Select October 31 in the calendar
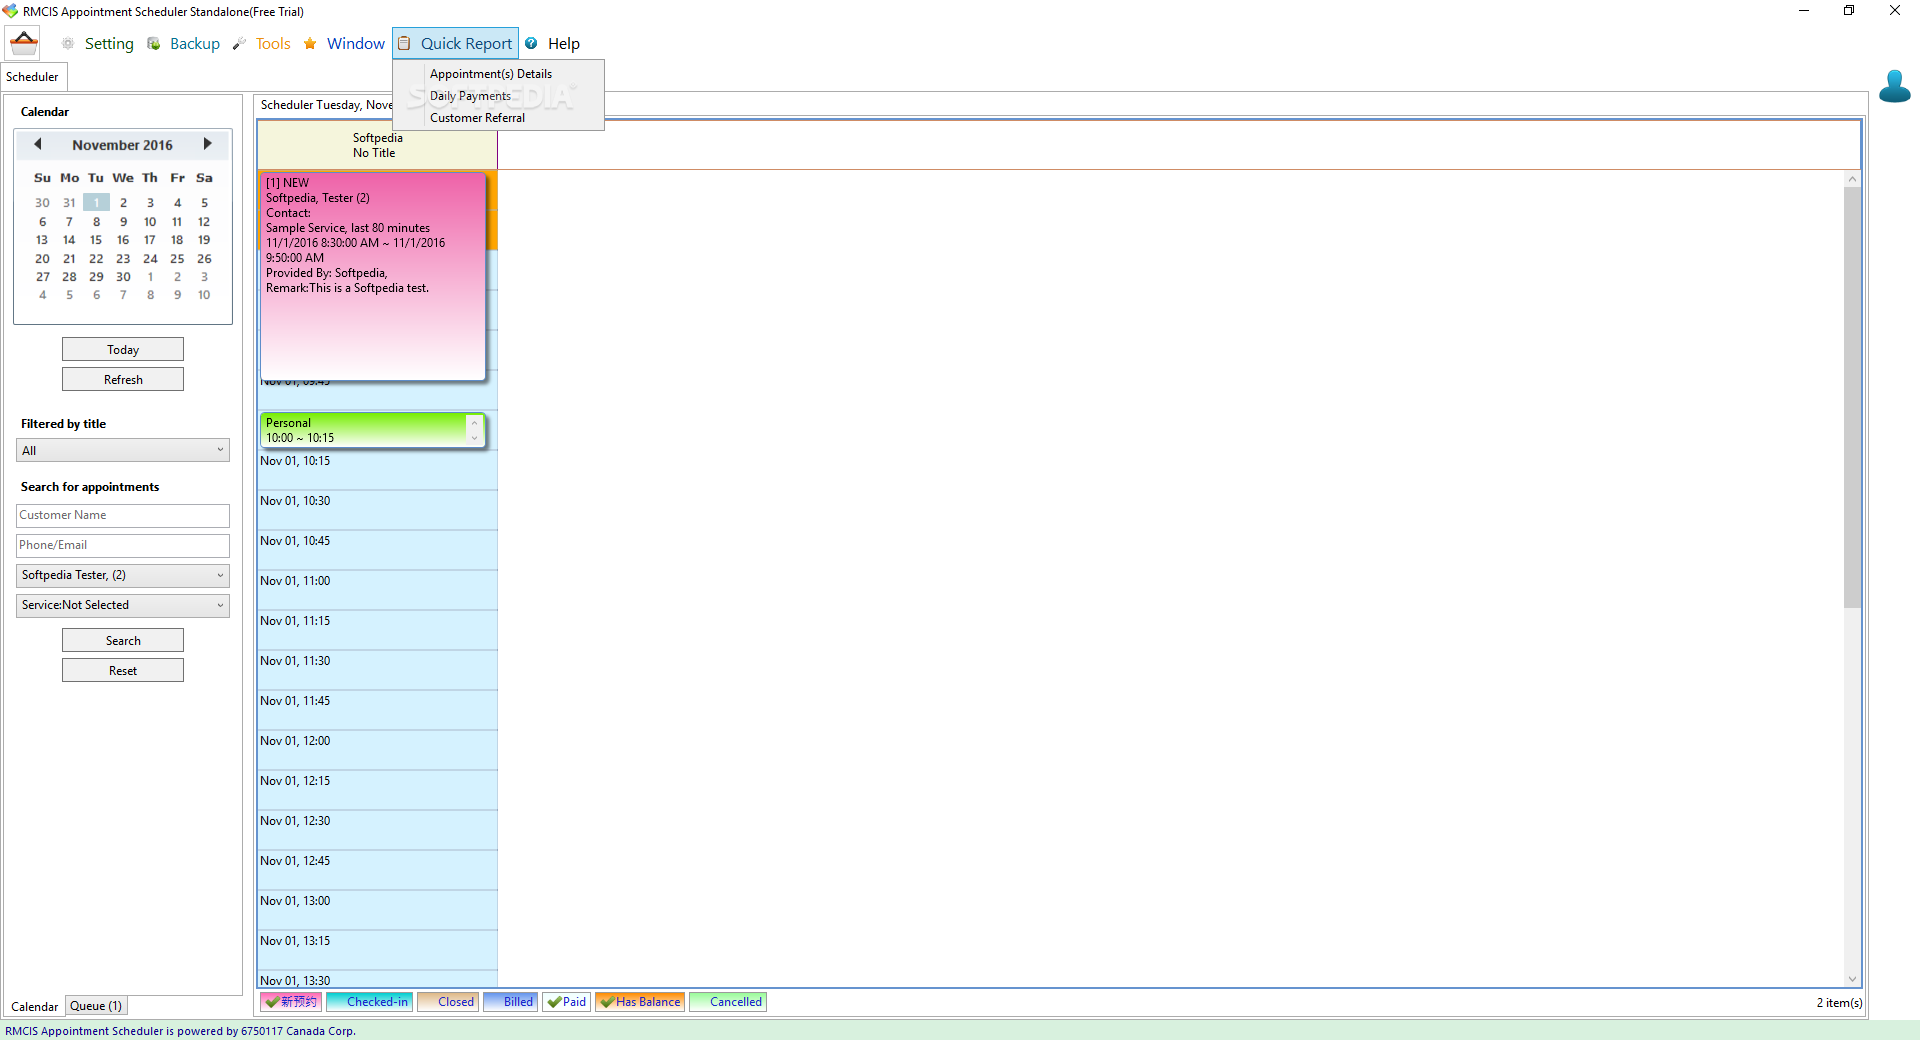The image size is (1920, 1040). (69, 203)
